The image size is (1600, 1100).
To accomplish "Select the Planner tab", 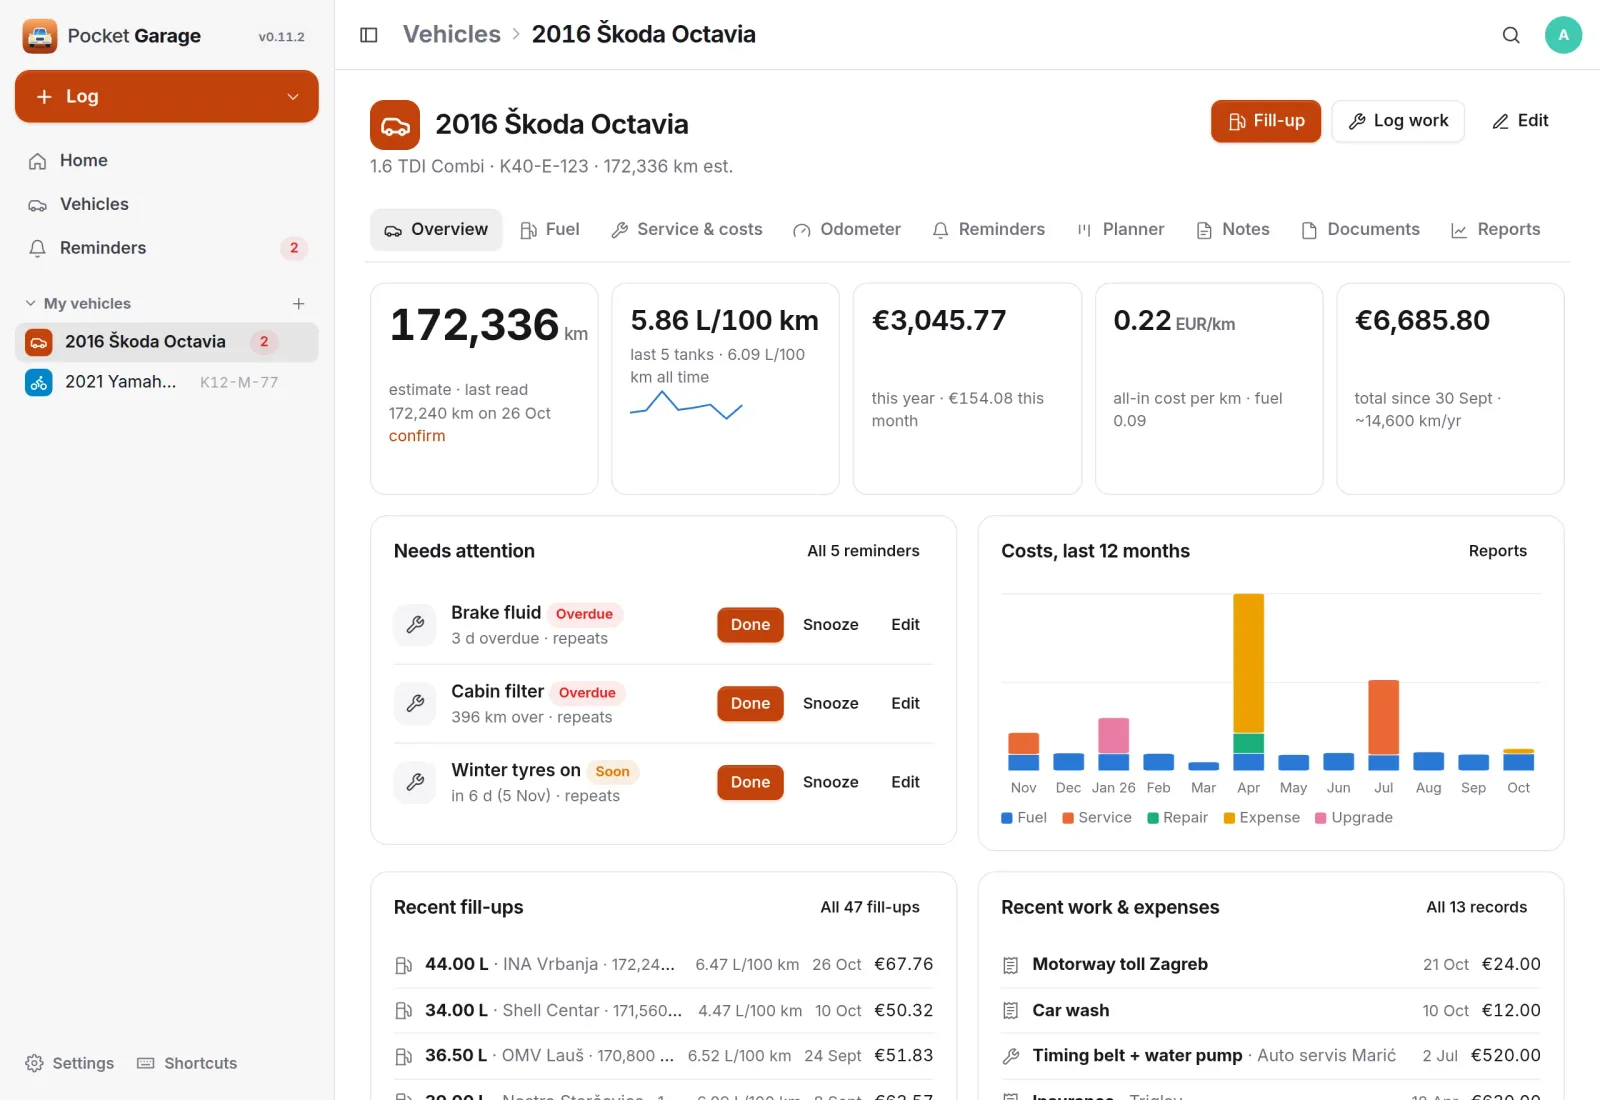I will point(1121,230).
